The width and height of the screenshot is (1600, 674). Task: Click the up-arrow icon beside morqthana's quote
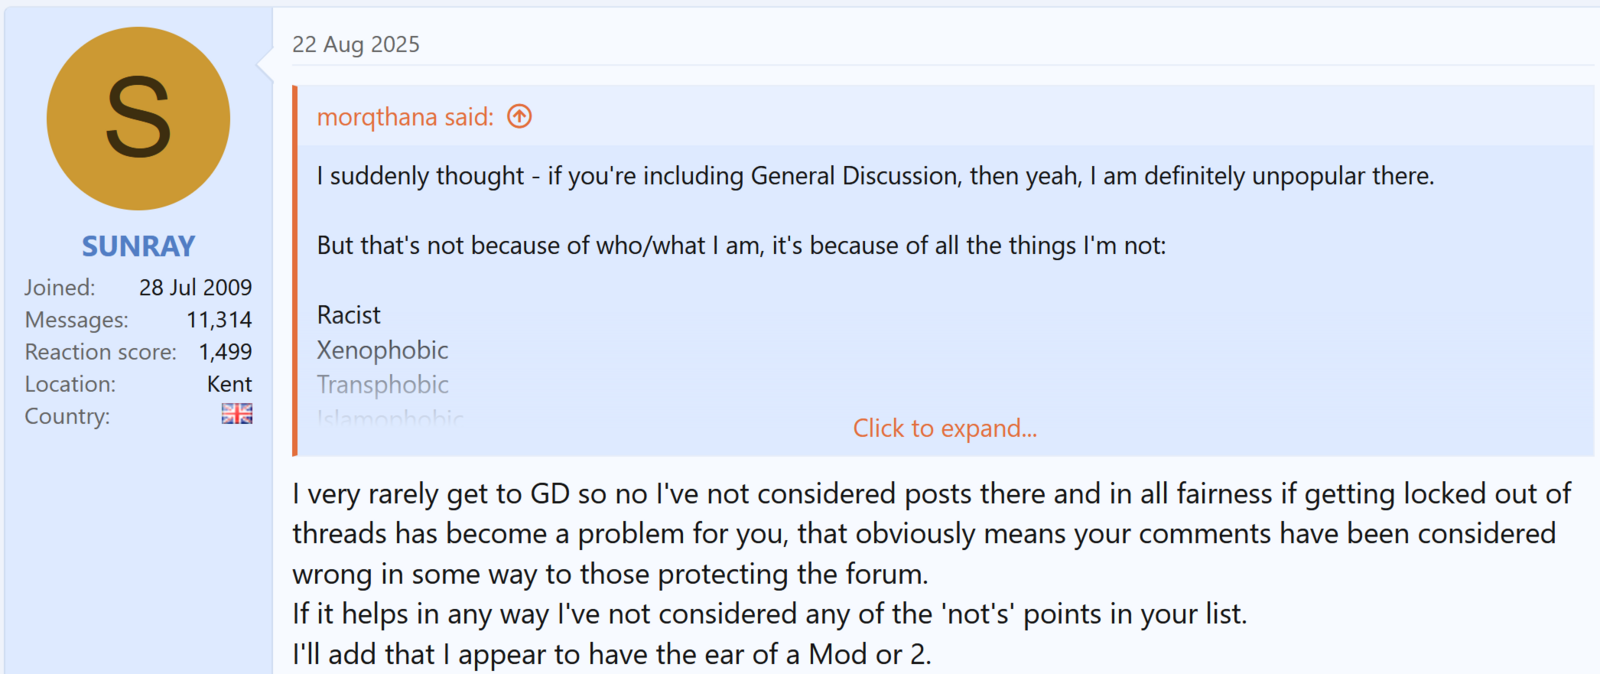click(x=519, y=117)
